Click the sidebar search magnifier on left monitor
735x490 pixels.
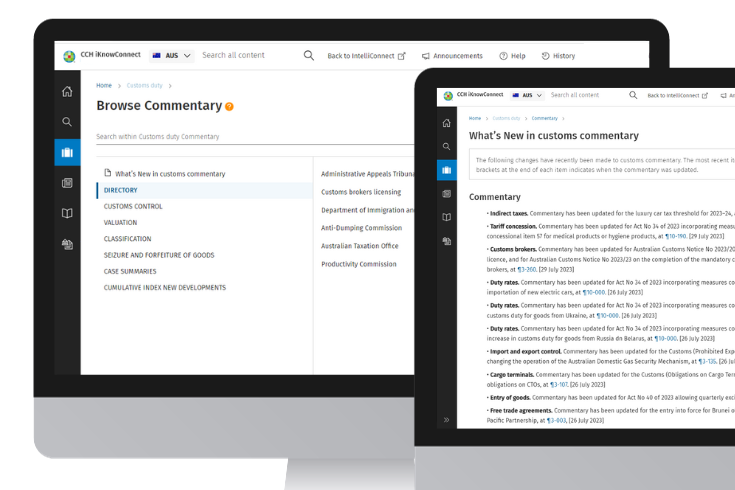[x=67, y=122]
